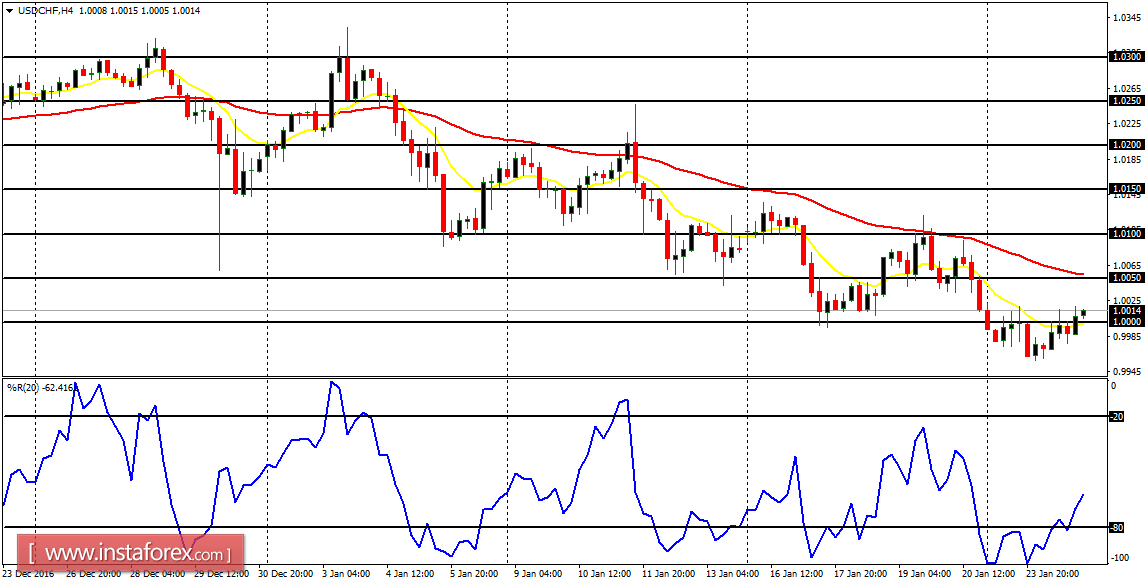Image resolution: width=1147 pixels, height=585 pixels.
Task: Click the 26 Dec 20:00 time label
Action: point(96,574)
